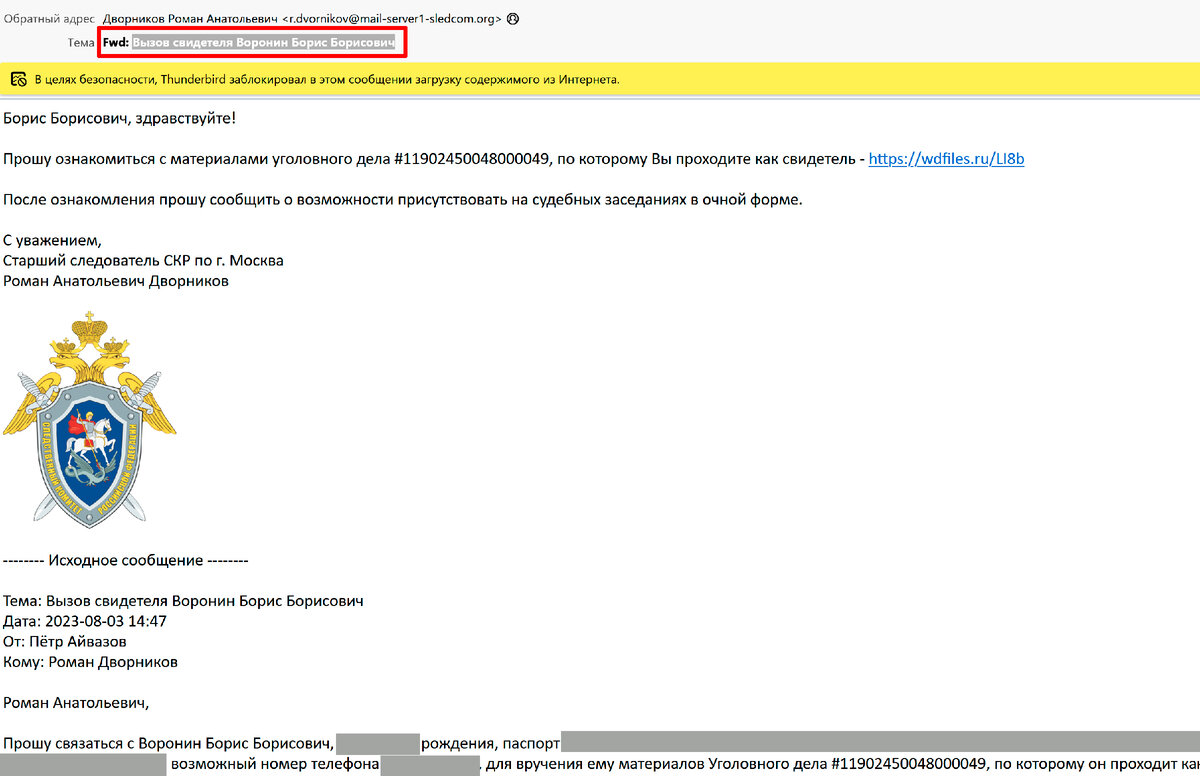Click the line 'После ознакомления прошу сообщить'

(x=403, y=199)
